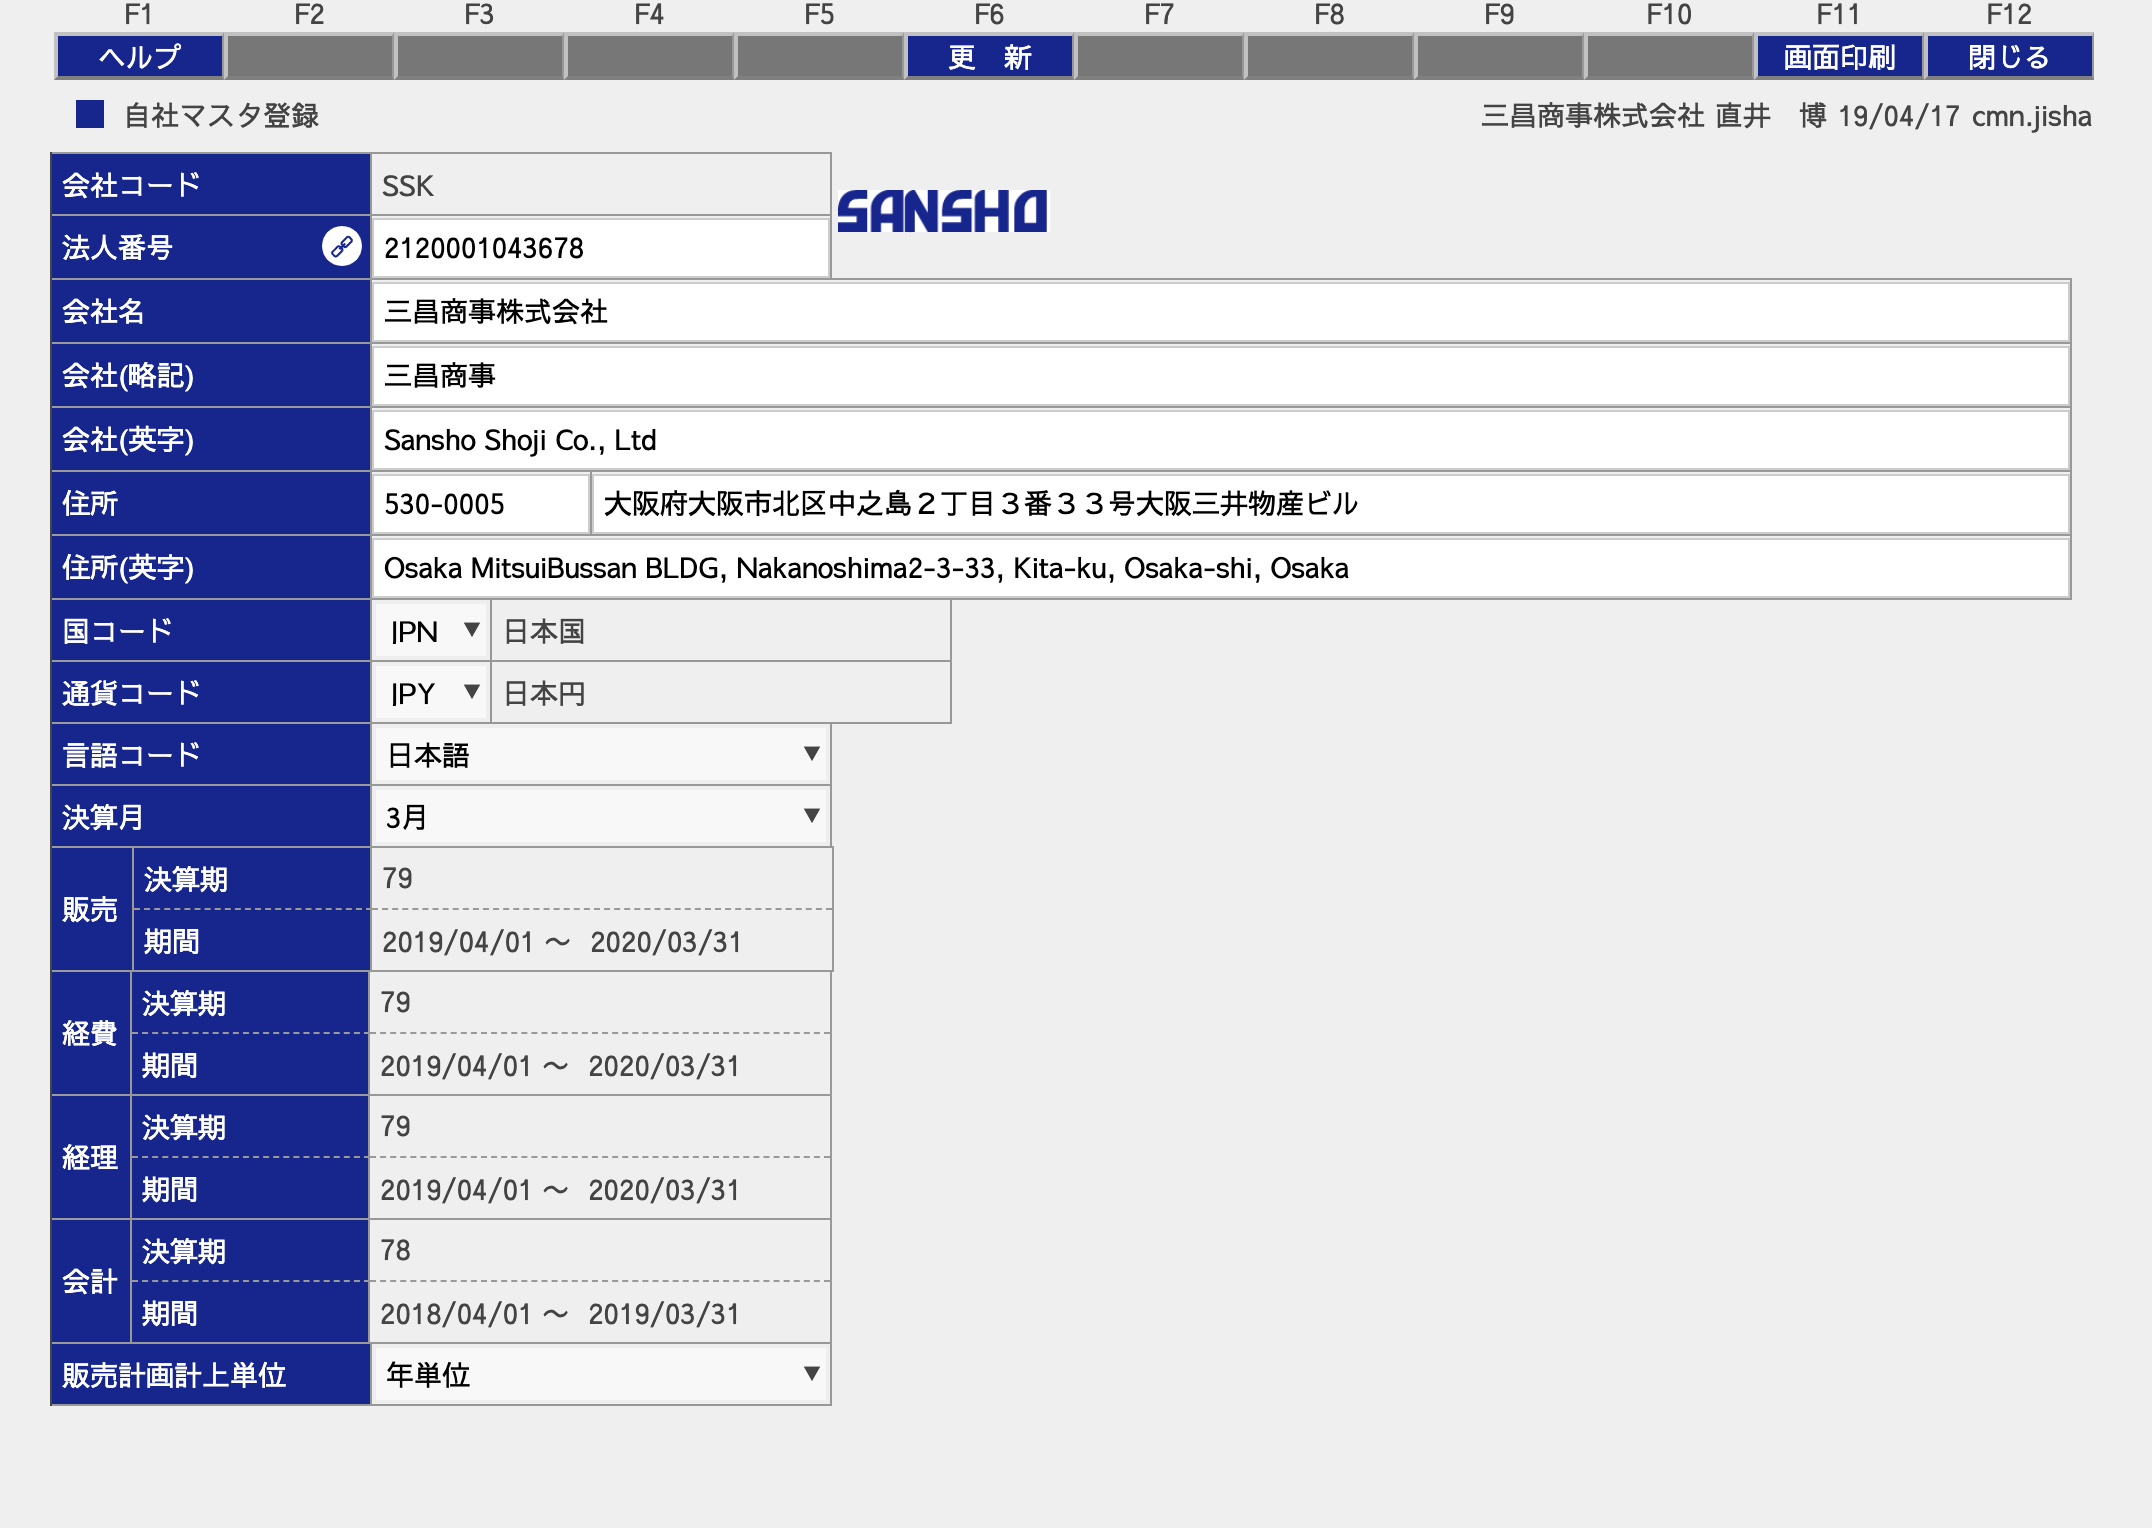The width and height of the screenshot is (2152, 1528).
Task: Click 会計 期間 2018/04/01 date range
Action: tap(560, 1313)
